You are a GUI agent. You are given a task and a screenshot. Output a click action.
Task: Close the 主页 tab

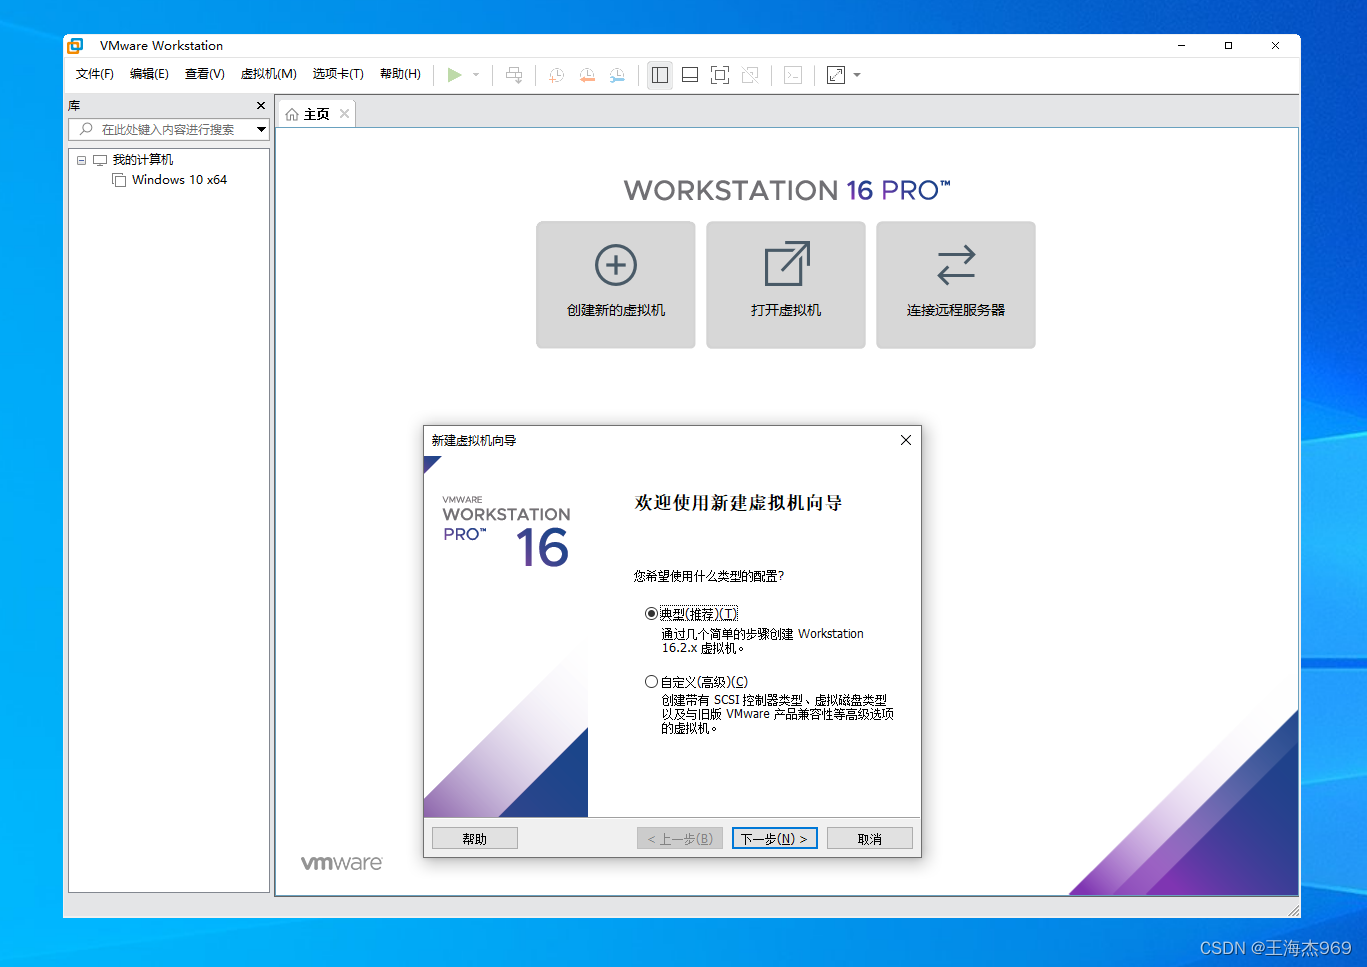pos(344,114)
